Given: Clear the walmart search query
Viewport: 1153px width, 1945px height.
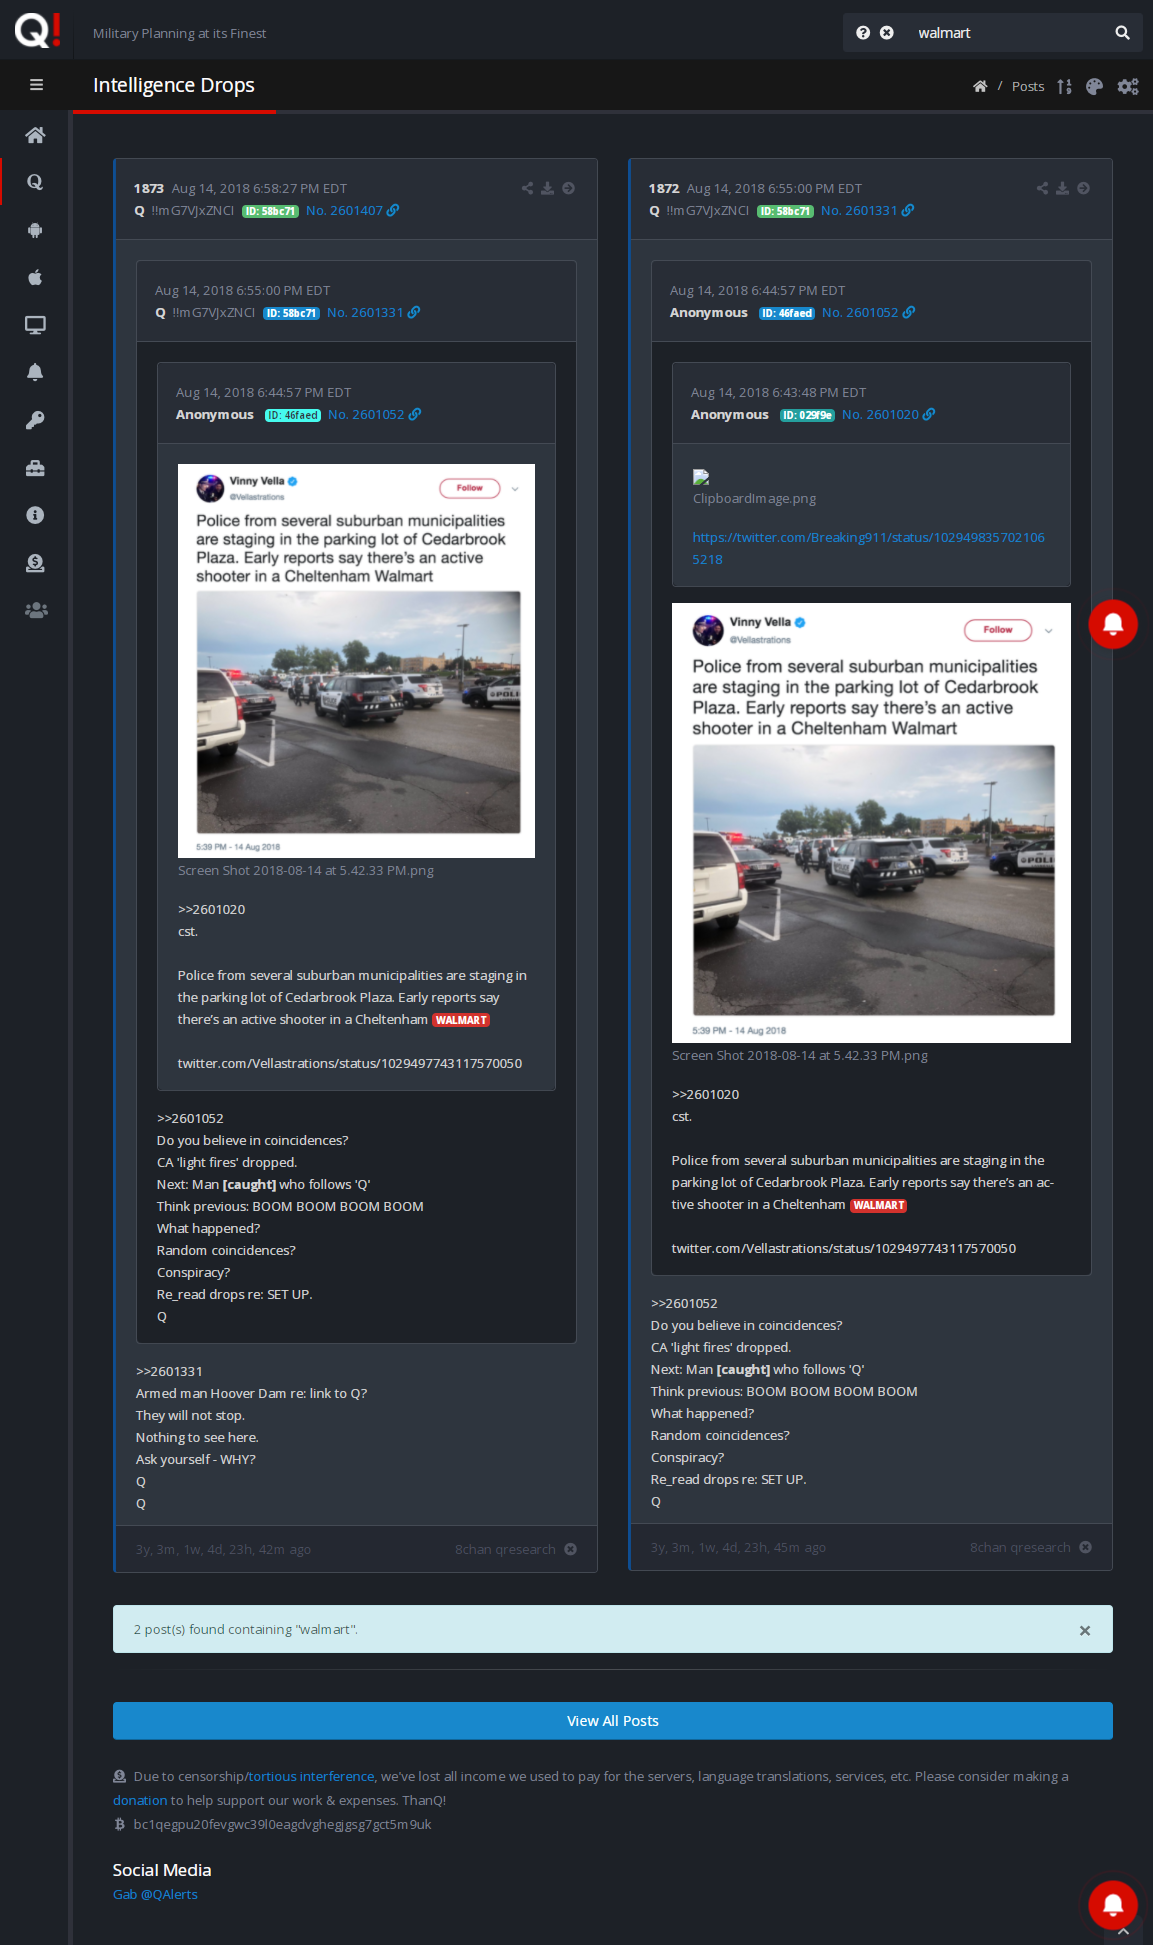Looking at the screenshot, I should pyautogui.click(x=886, y=33).
